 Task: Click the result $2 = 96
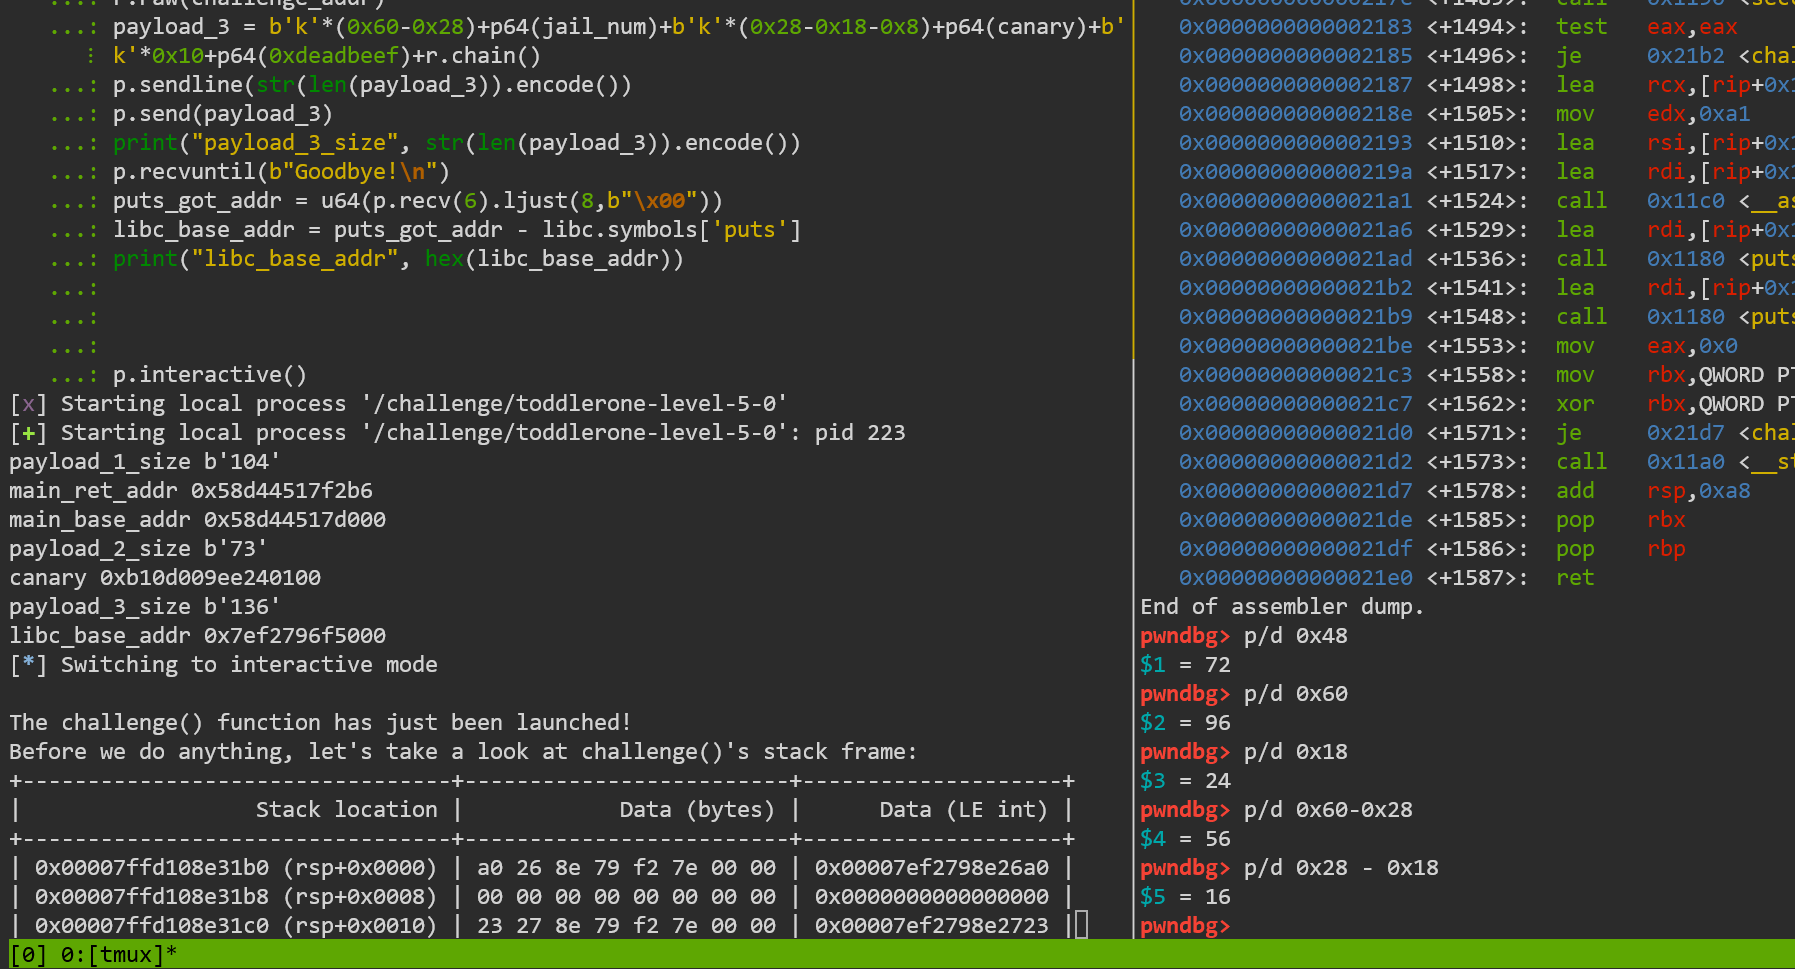tap(1185, 723)
